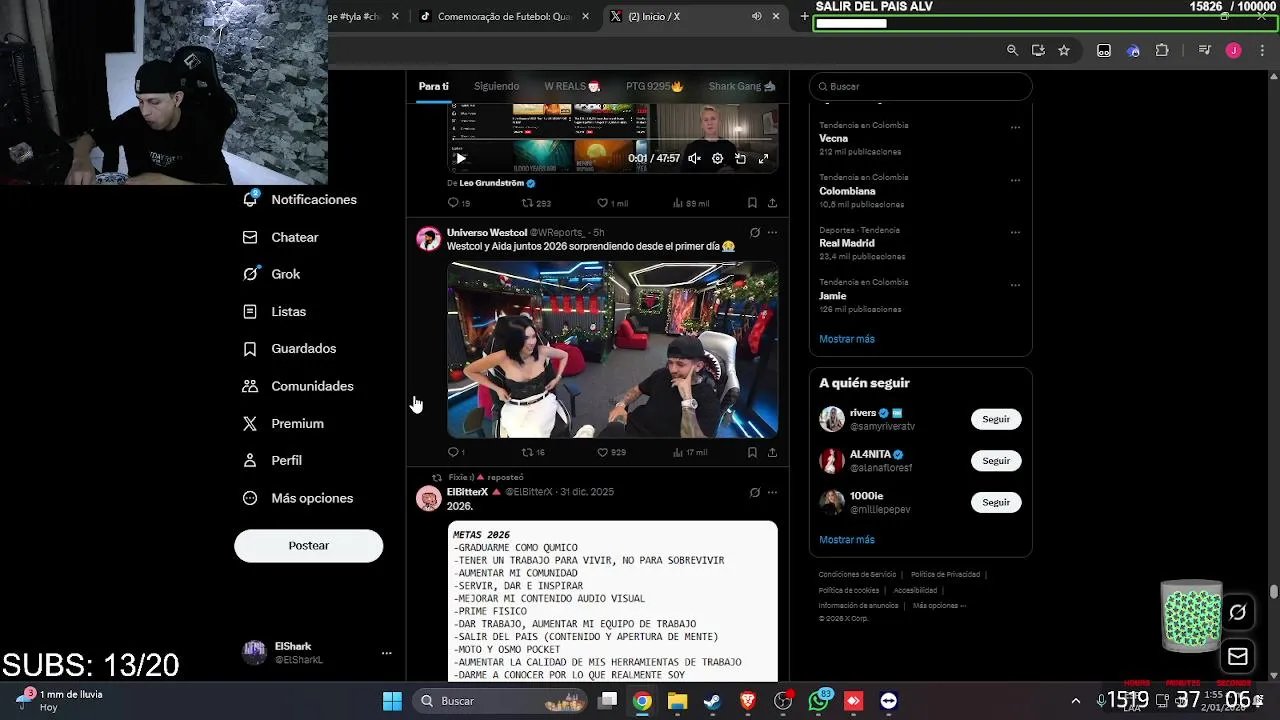Open Más opciones in sidebar
The image size is (1280, 720).
click(298, 498)
